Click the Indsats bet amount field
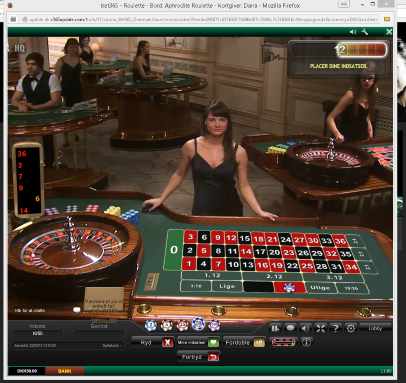Image resolution: width=406 pixels, height=383 pixels. 37,333
